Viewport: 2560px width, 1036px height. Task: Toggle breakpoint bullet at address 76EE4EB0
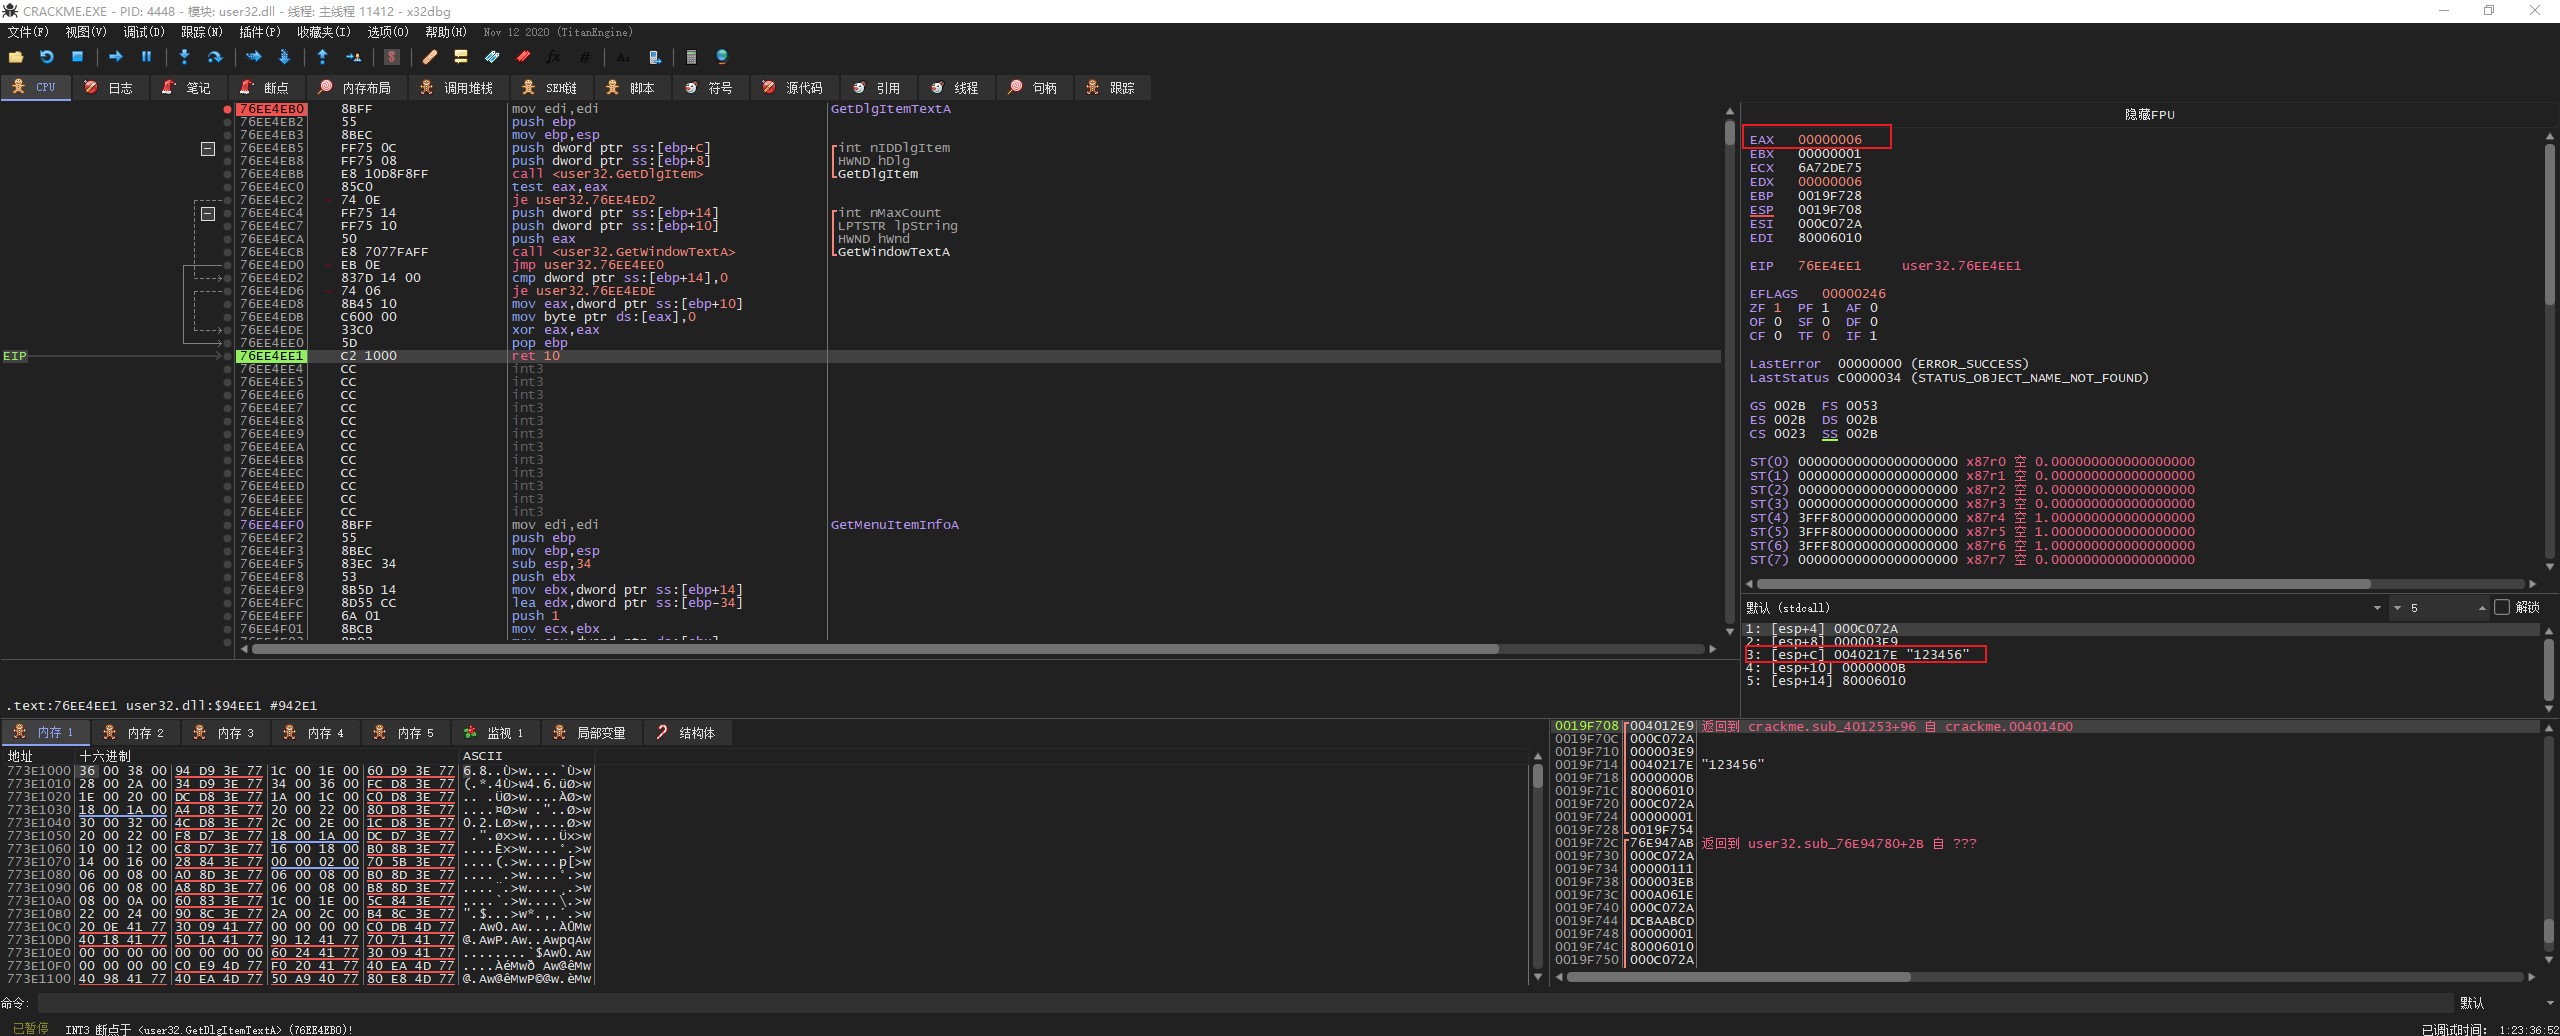(x=228, y=109)
